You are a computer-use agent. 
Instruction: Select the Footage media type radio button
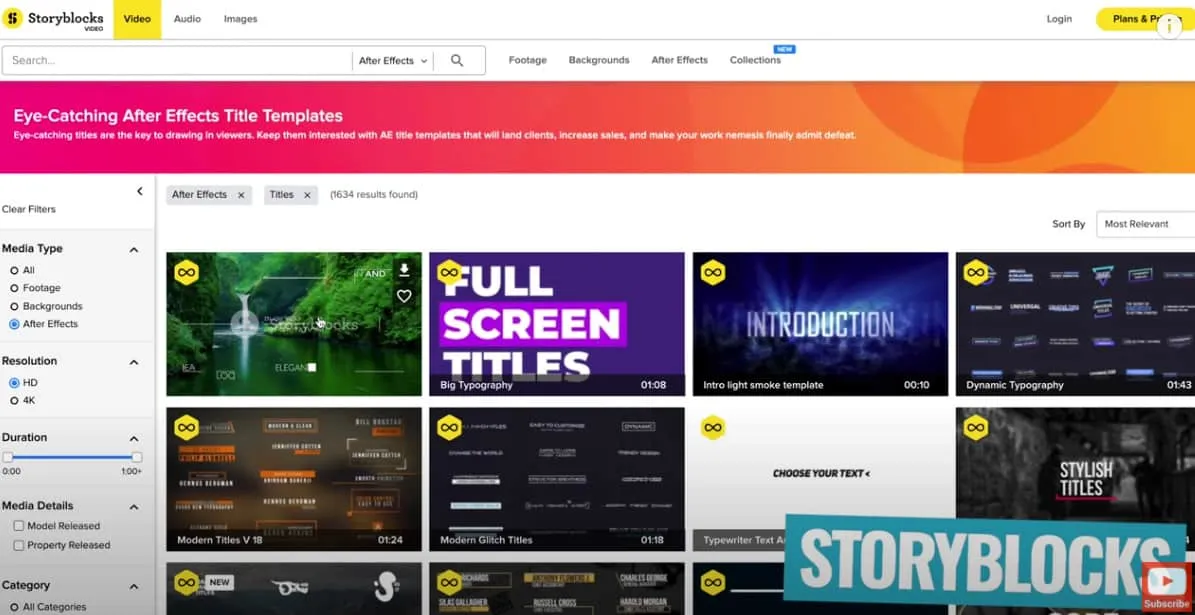[14, 288]
